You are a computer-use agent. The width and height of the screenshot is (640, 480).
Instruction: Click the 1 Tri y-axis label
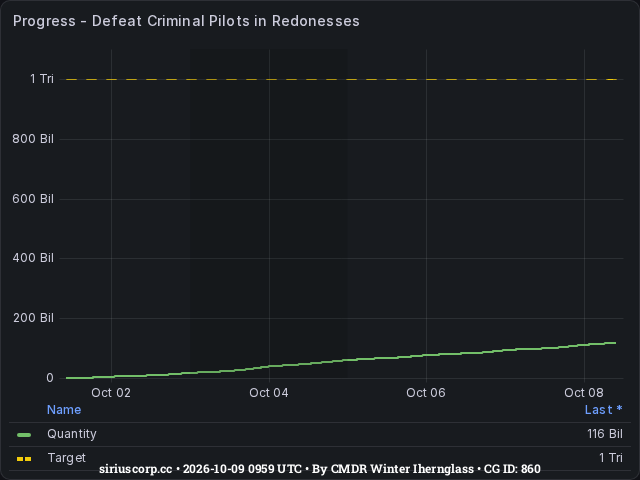click(42, 79)
